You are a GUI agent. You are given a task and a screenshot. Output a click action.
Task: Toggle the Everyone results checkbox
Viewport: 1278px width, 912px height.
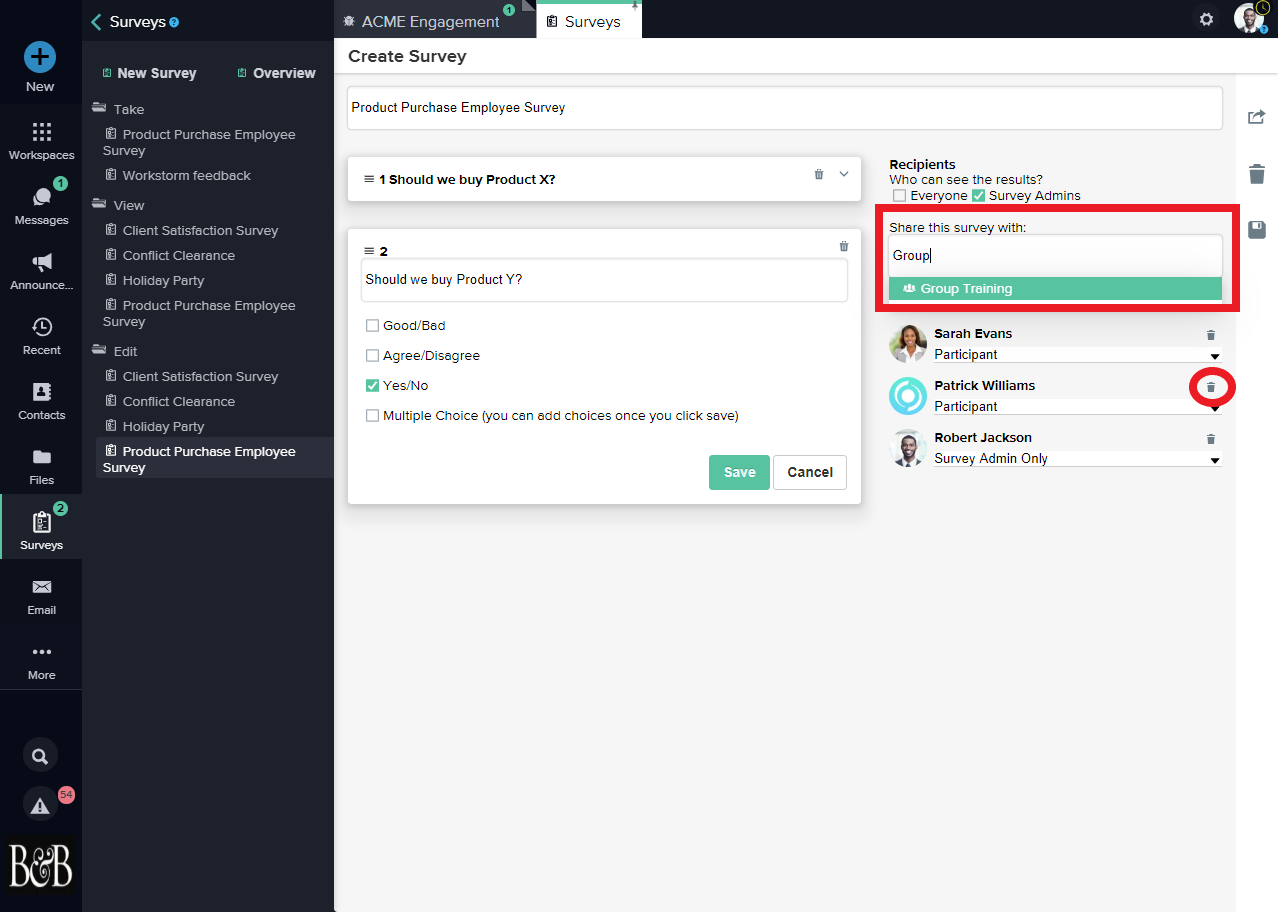pos(900,196)
